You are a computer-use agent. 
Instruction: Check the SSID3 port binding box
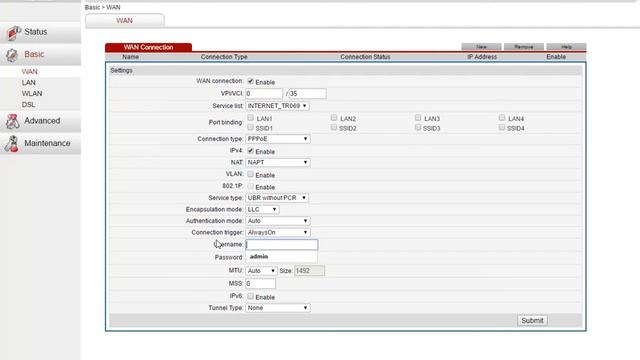pos(418,127)
